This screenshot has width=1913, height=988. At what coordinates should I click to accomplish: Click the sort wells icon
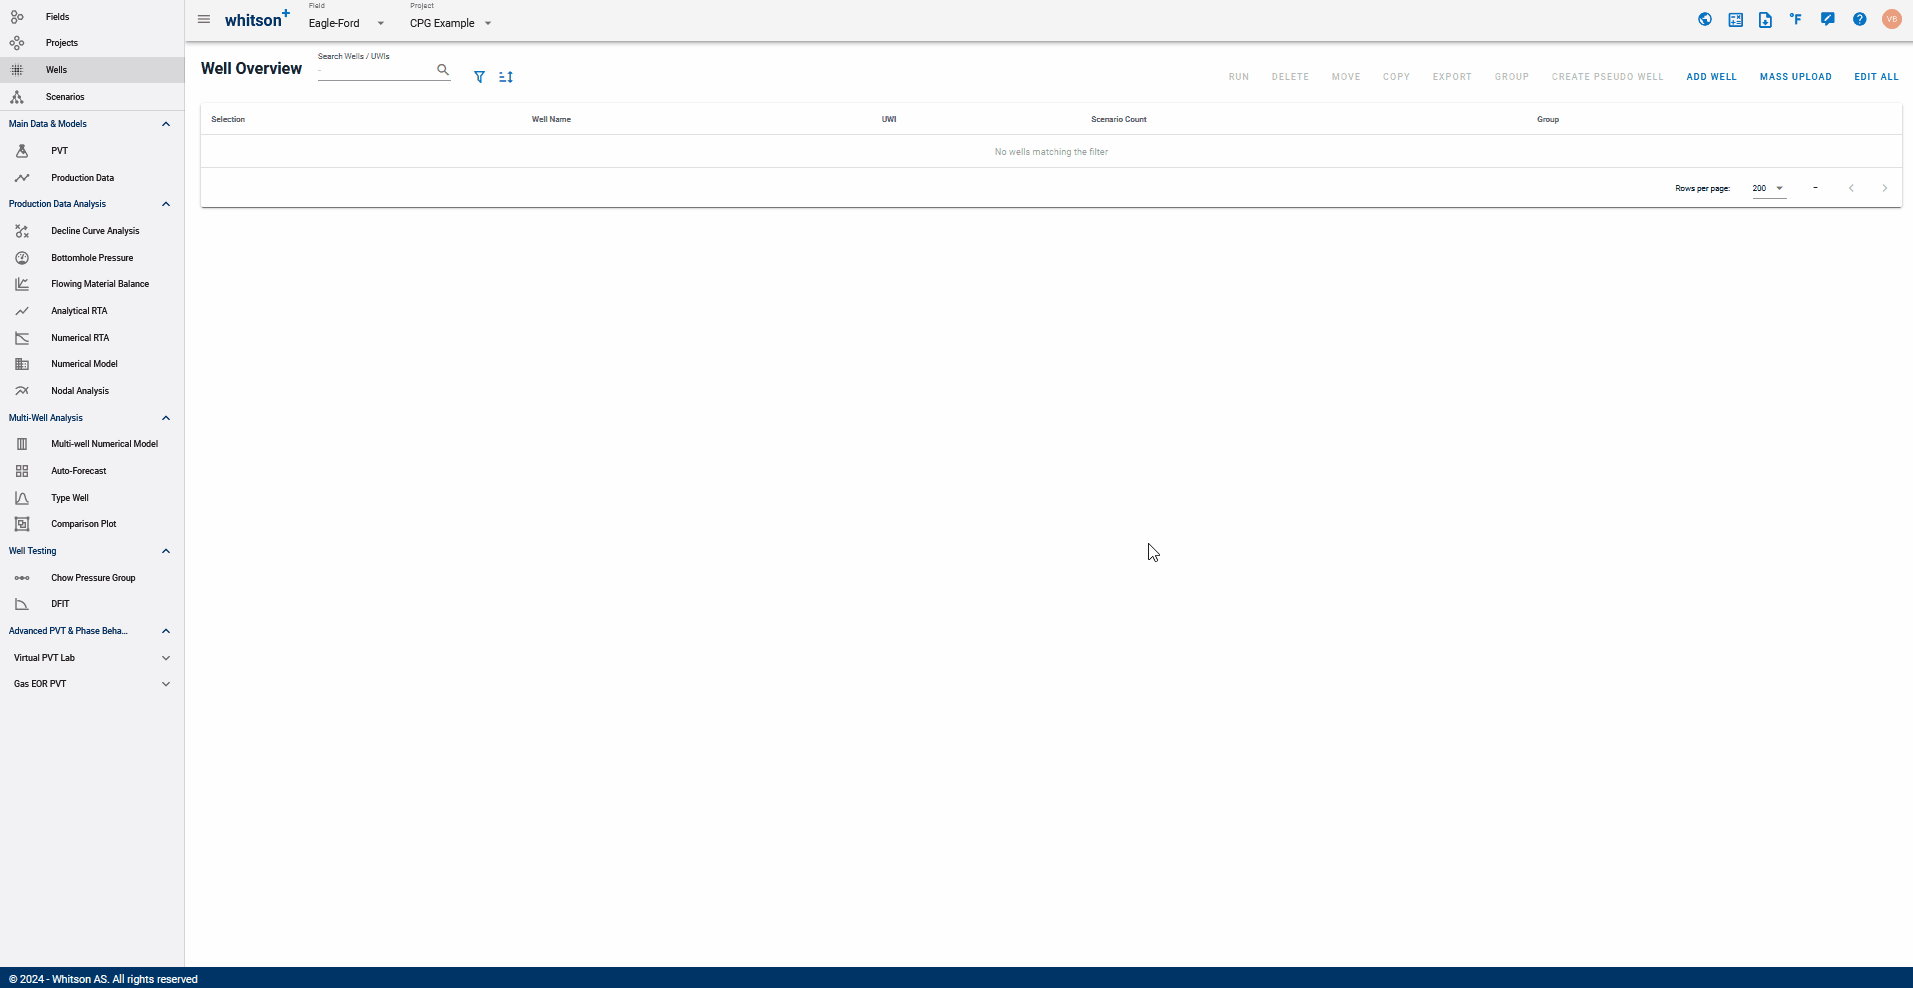pos(506,77)
